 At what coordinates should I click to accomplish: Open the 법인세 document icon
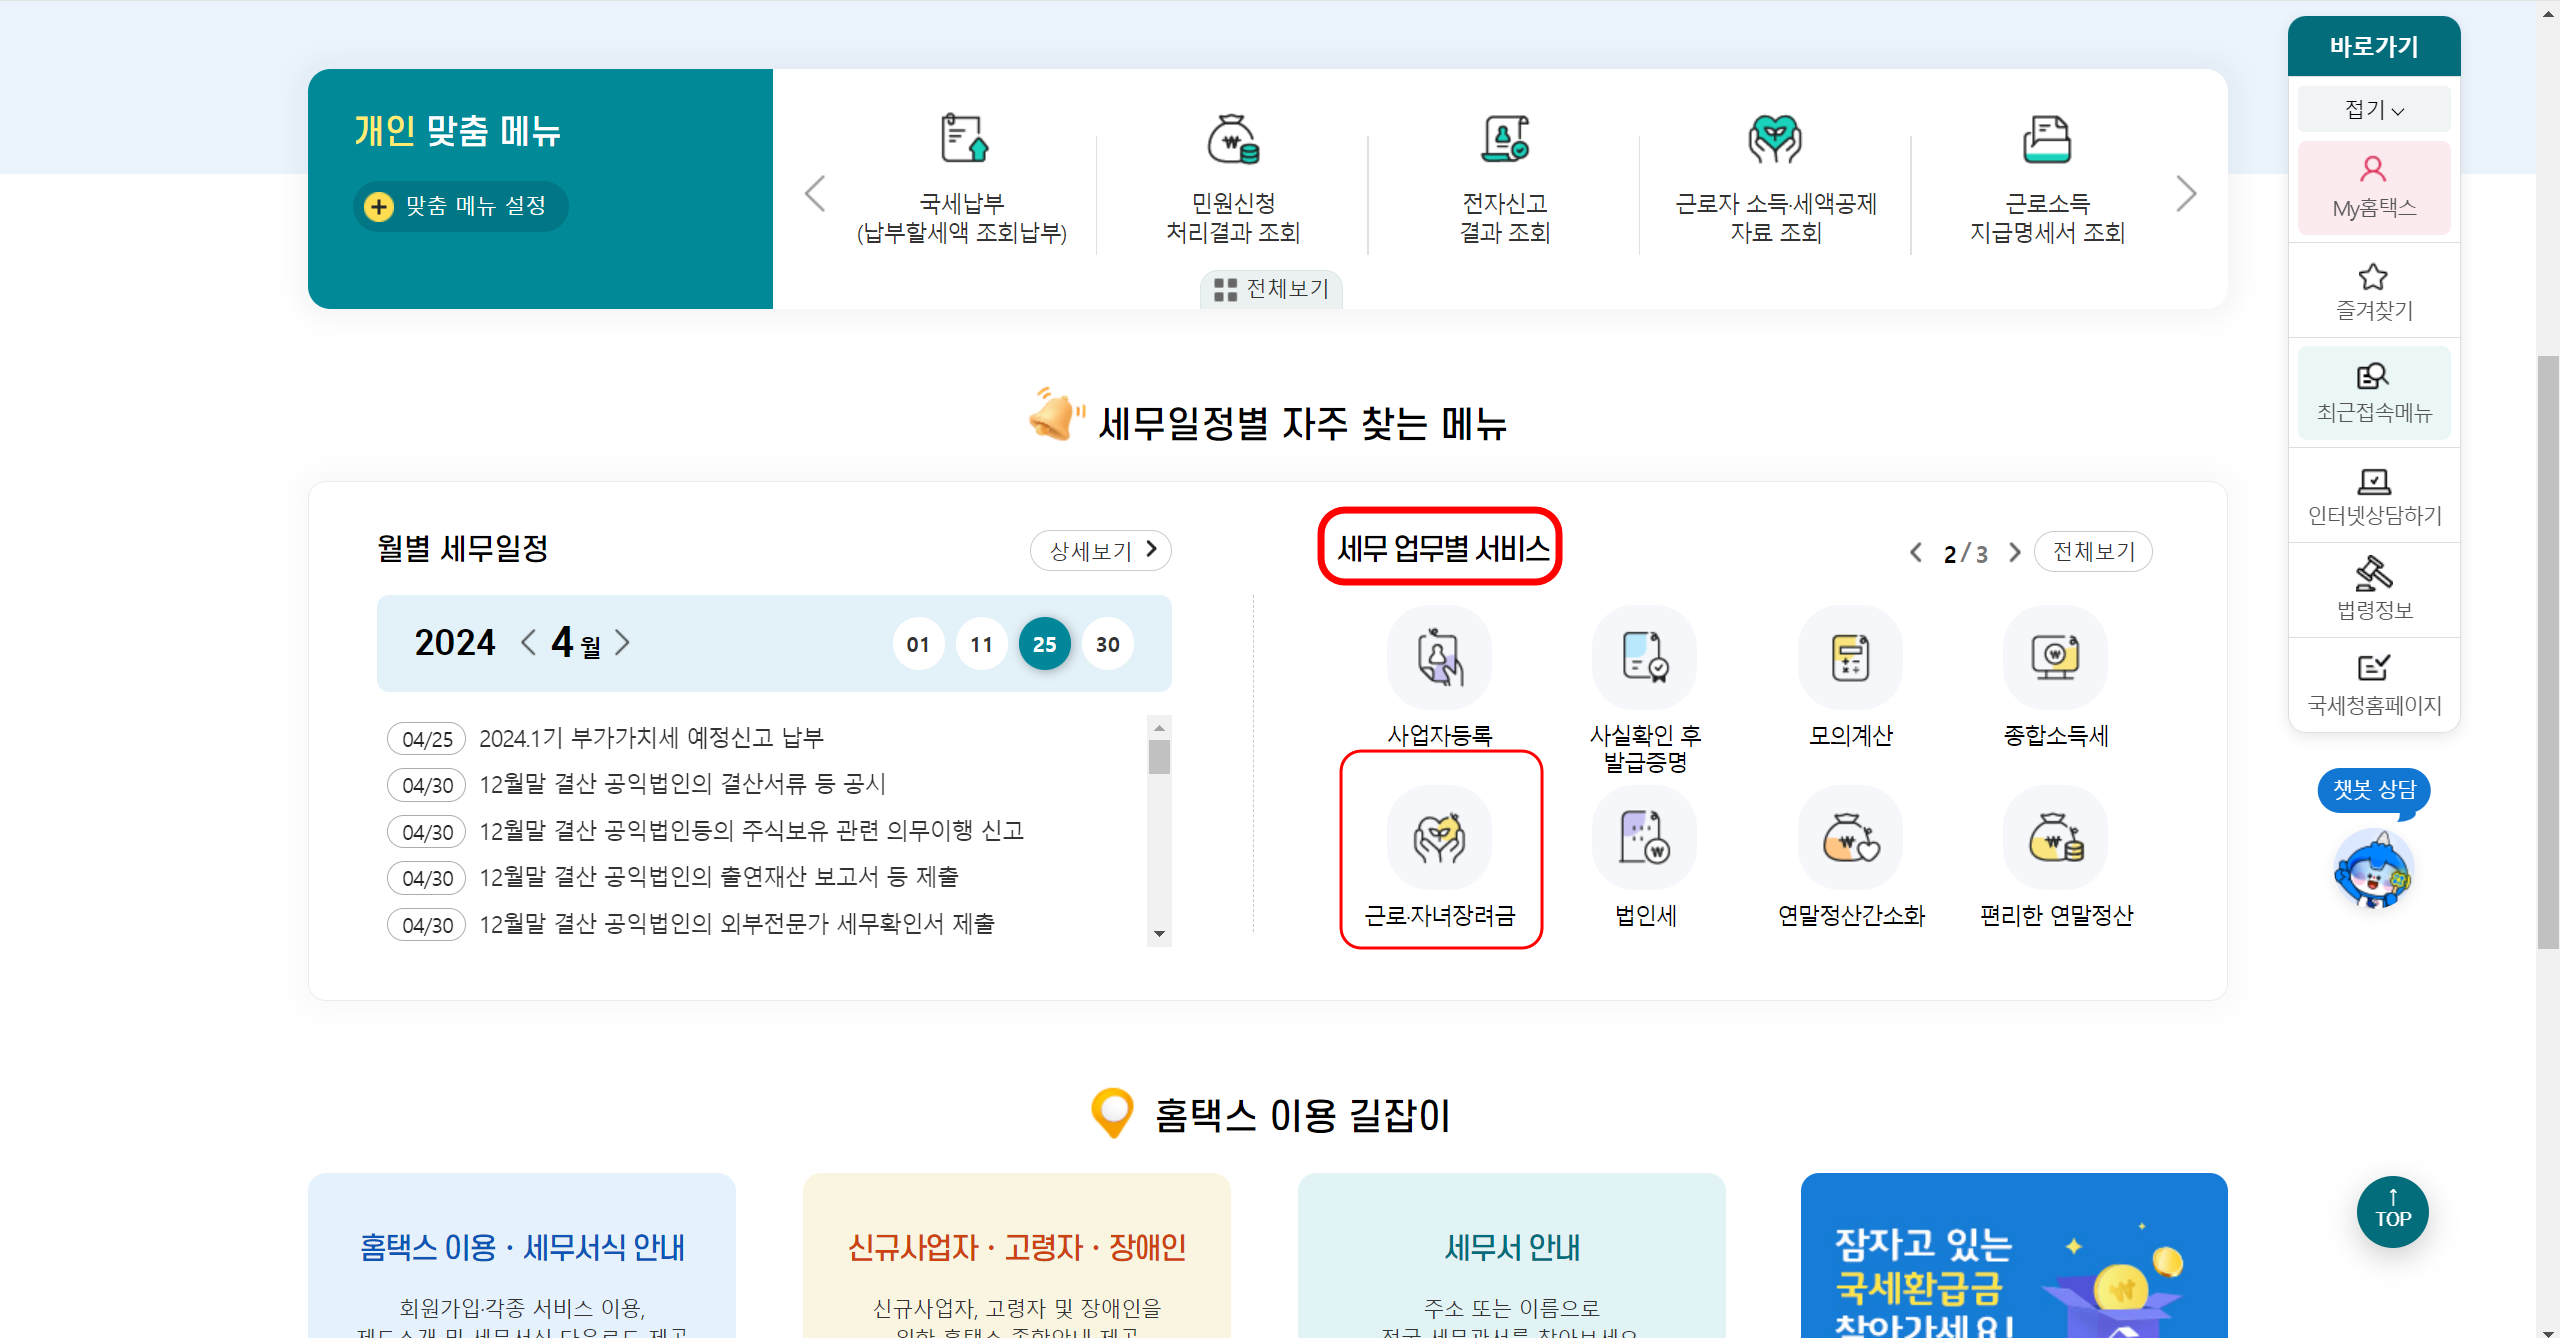(1645, 838)
